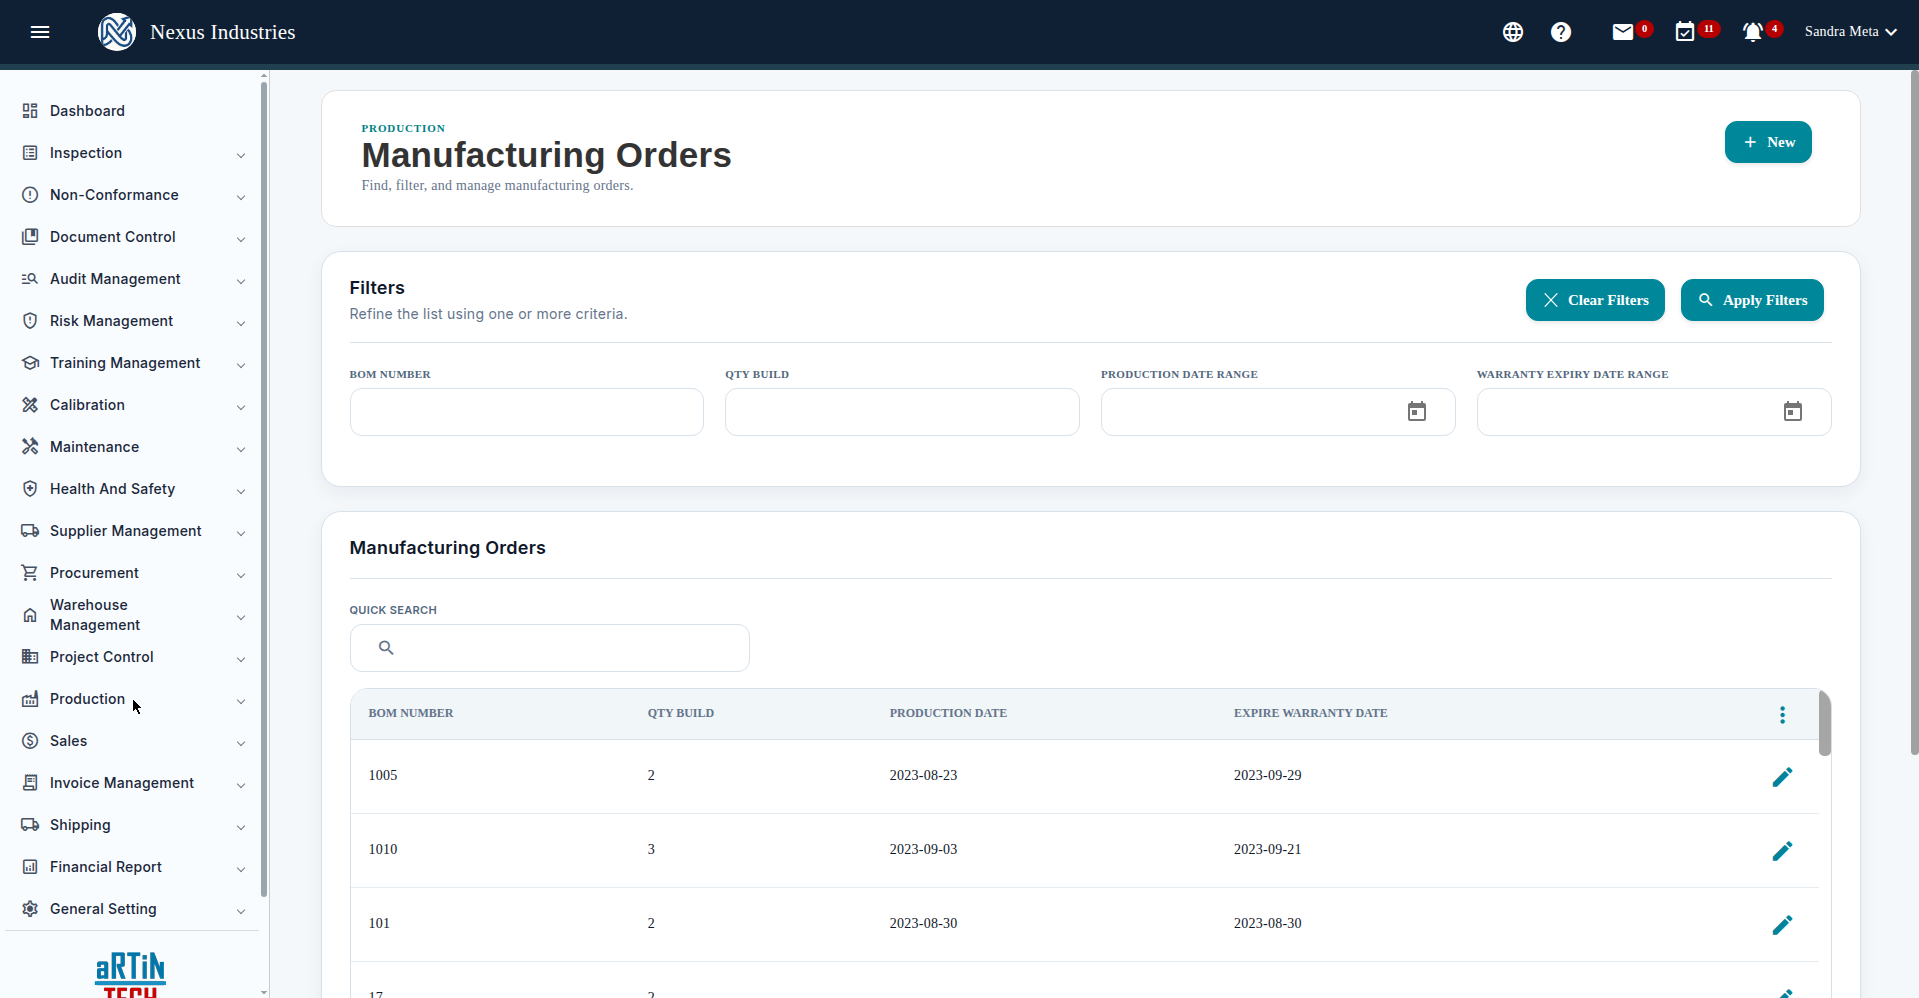Image resolution: width=1919 pixels, height=998 pixels.
Task: Open table column options three-dot menu
Action: click(1782, 715)
